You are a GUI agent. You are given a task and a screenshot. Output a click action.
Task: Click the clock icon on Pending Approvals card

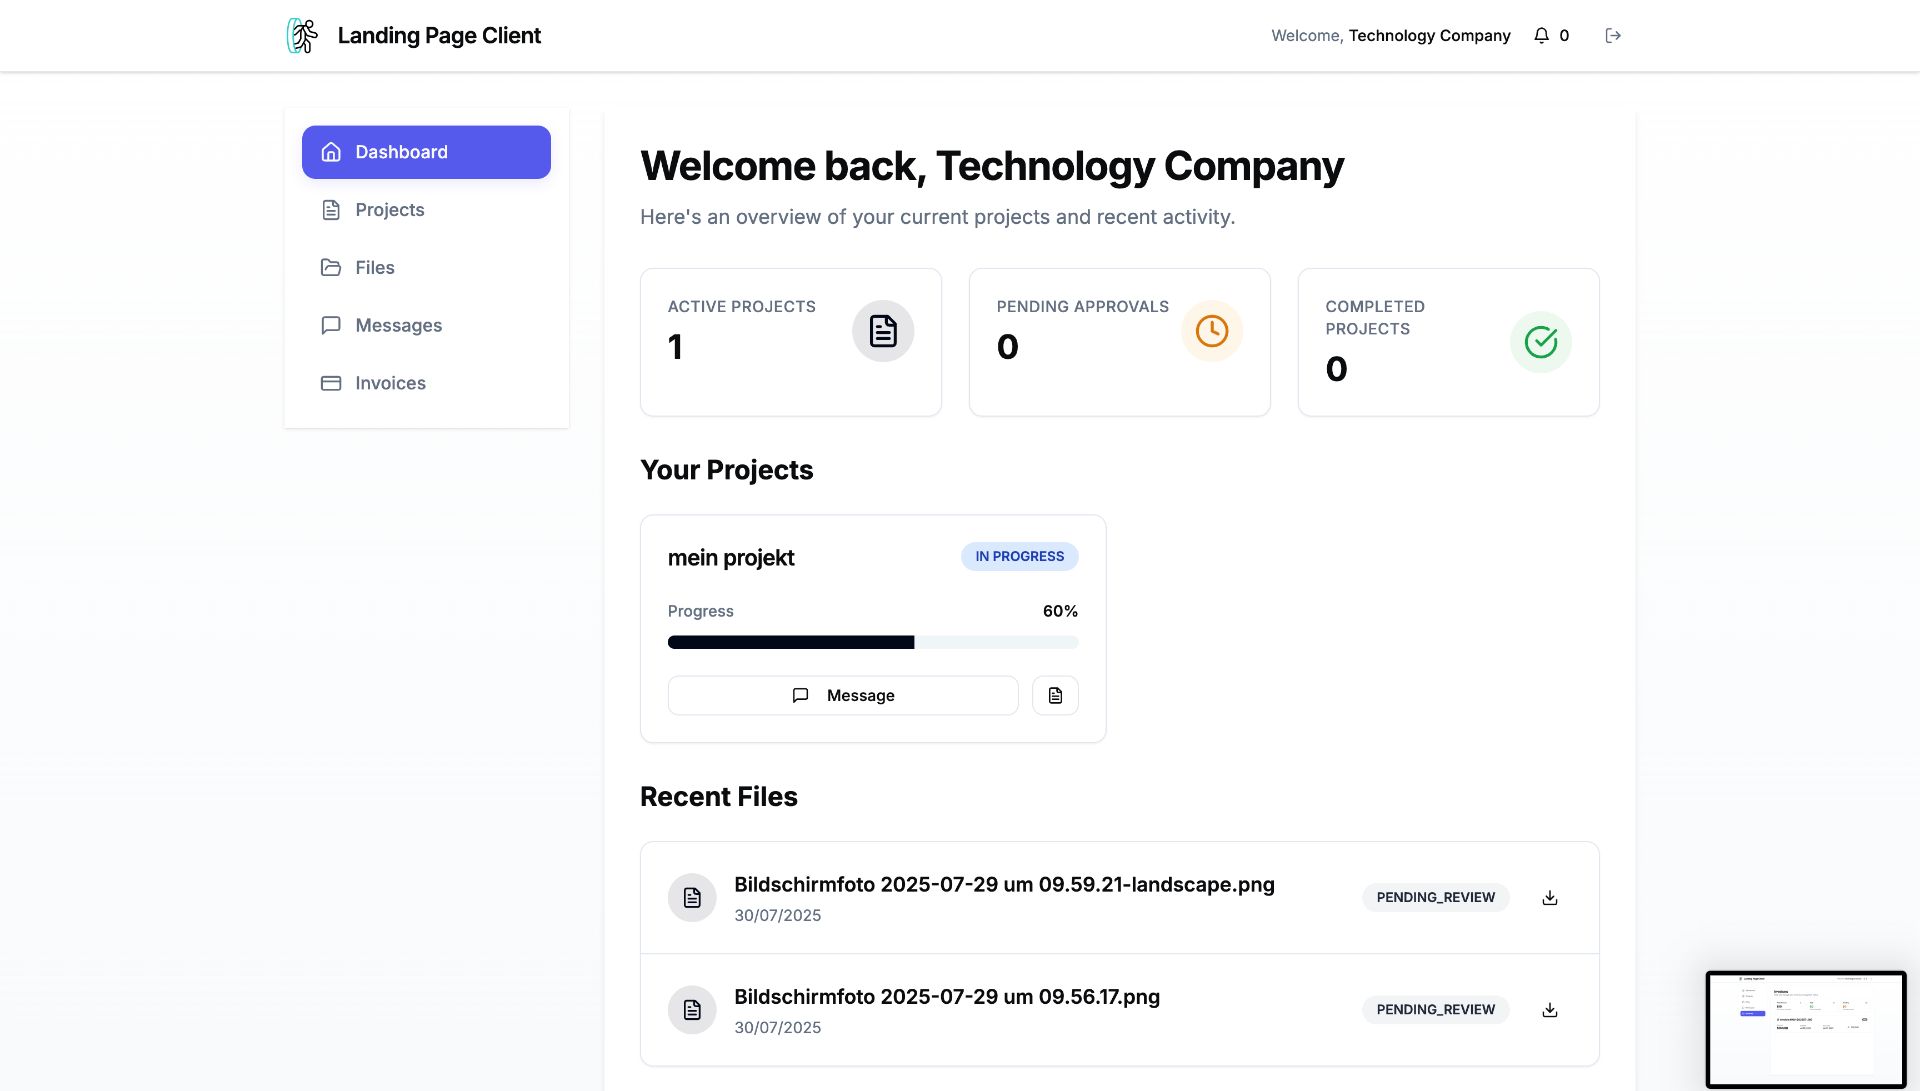point(1212,331)
